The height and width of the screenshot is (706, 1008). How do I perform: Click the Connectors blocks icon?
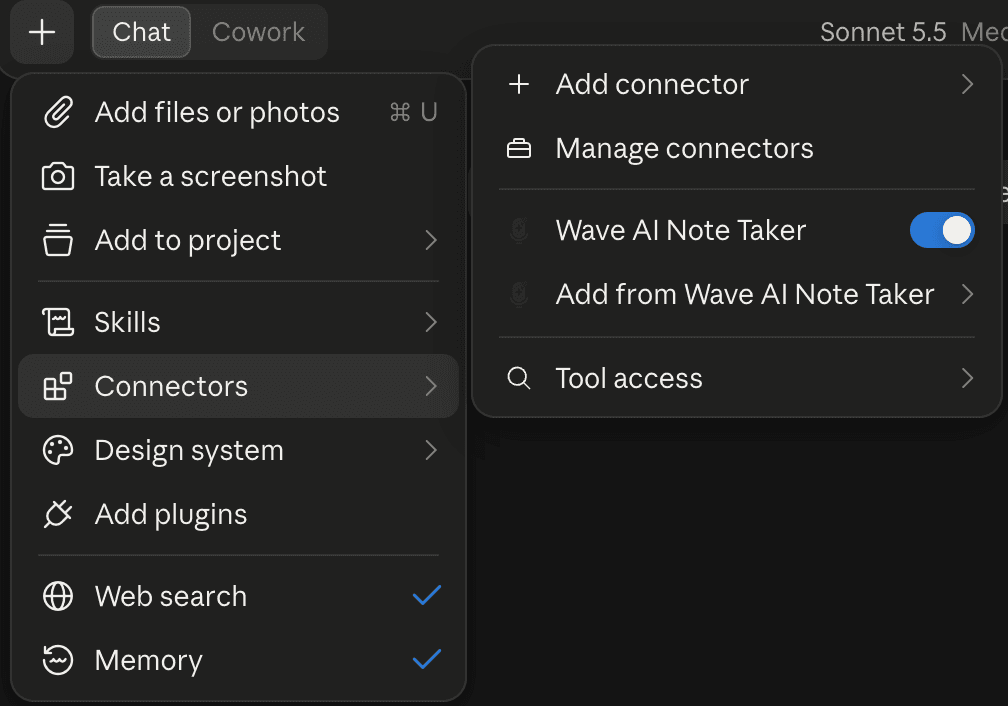click(x=58, y=386)
